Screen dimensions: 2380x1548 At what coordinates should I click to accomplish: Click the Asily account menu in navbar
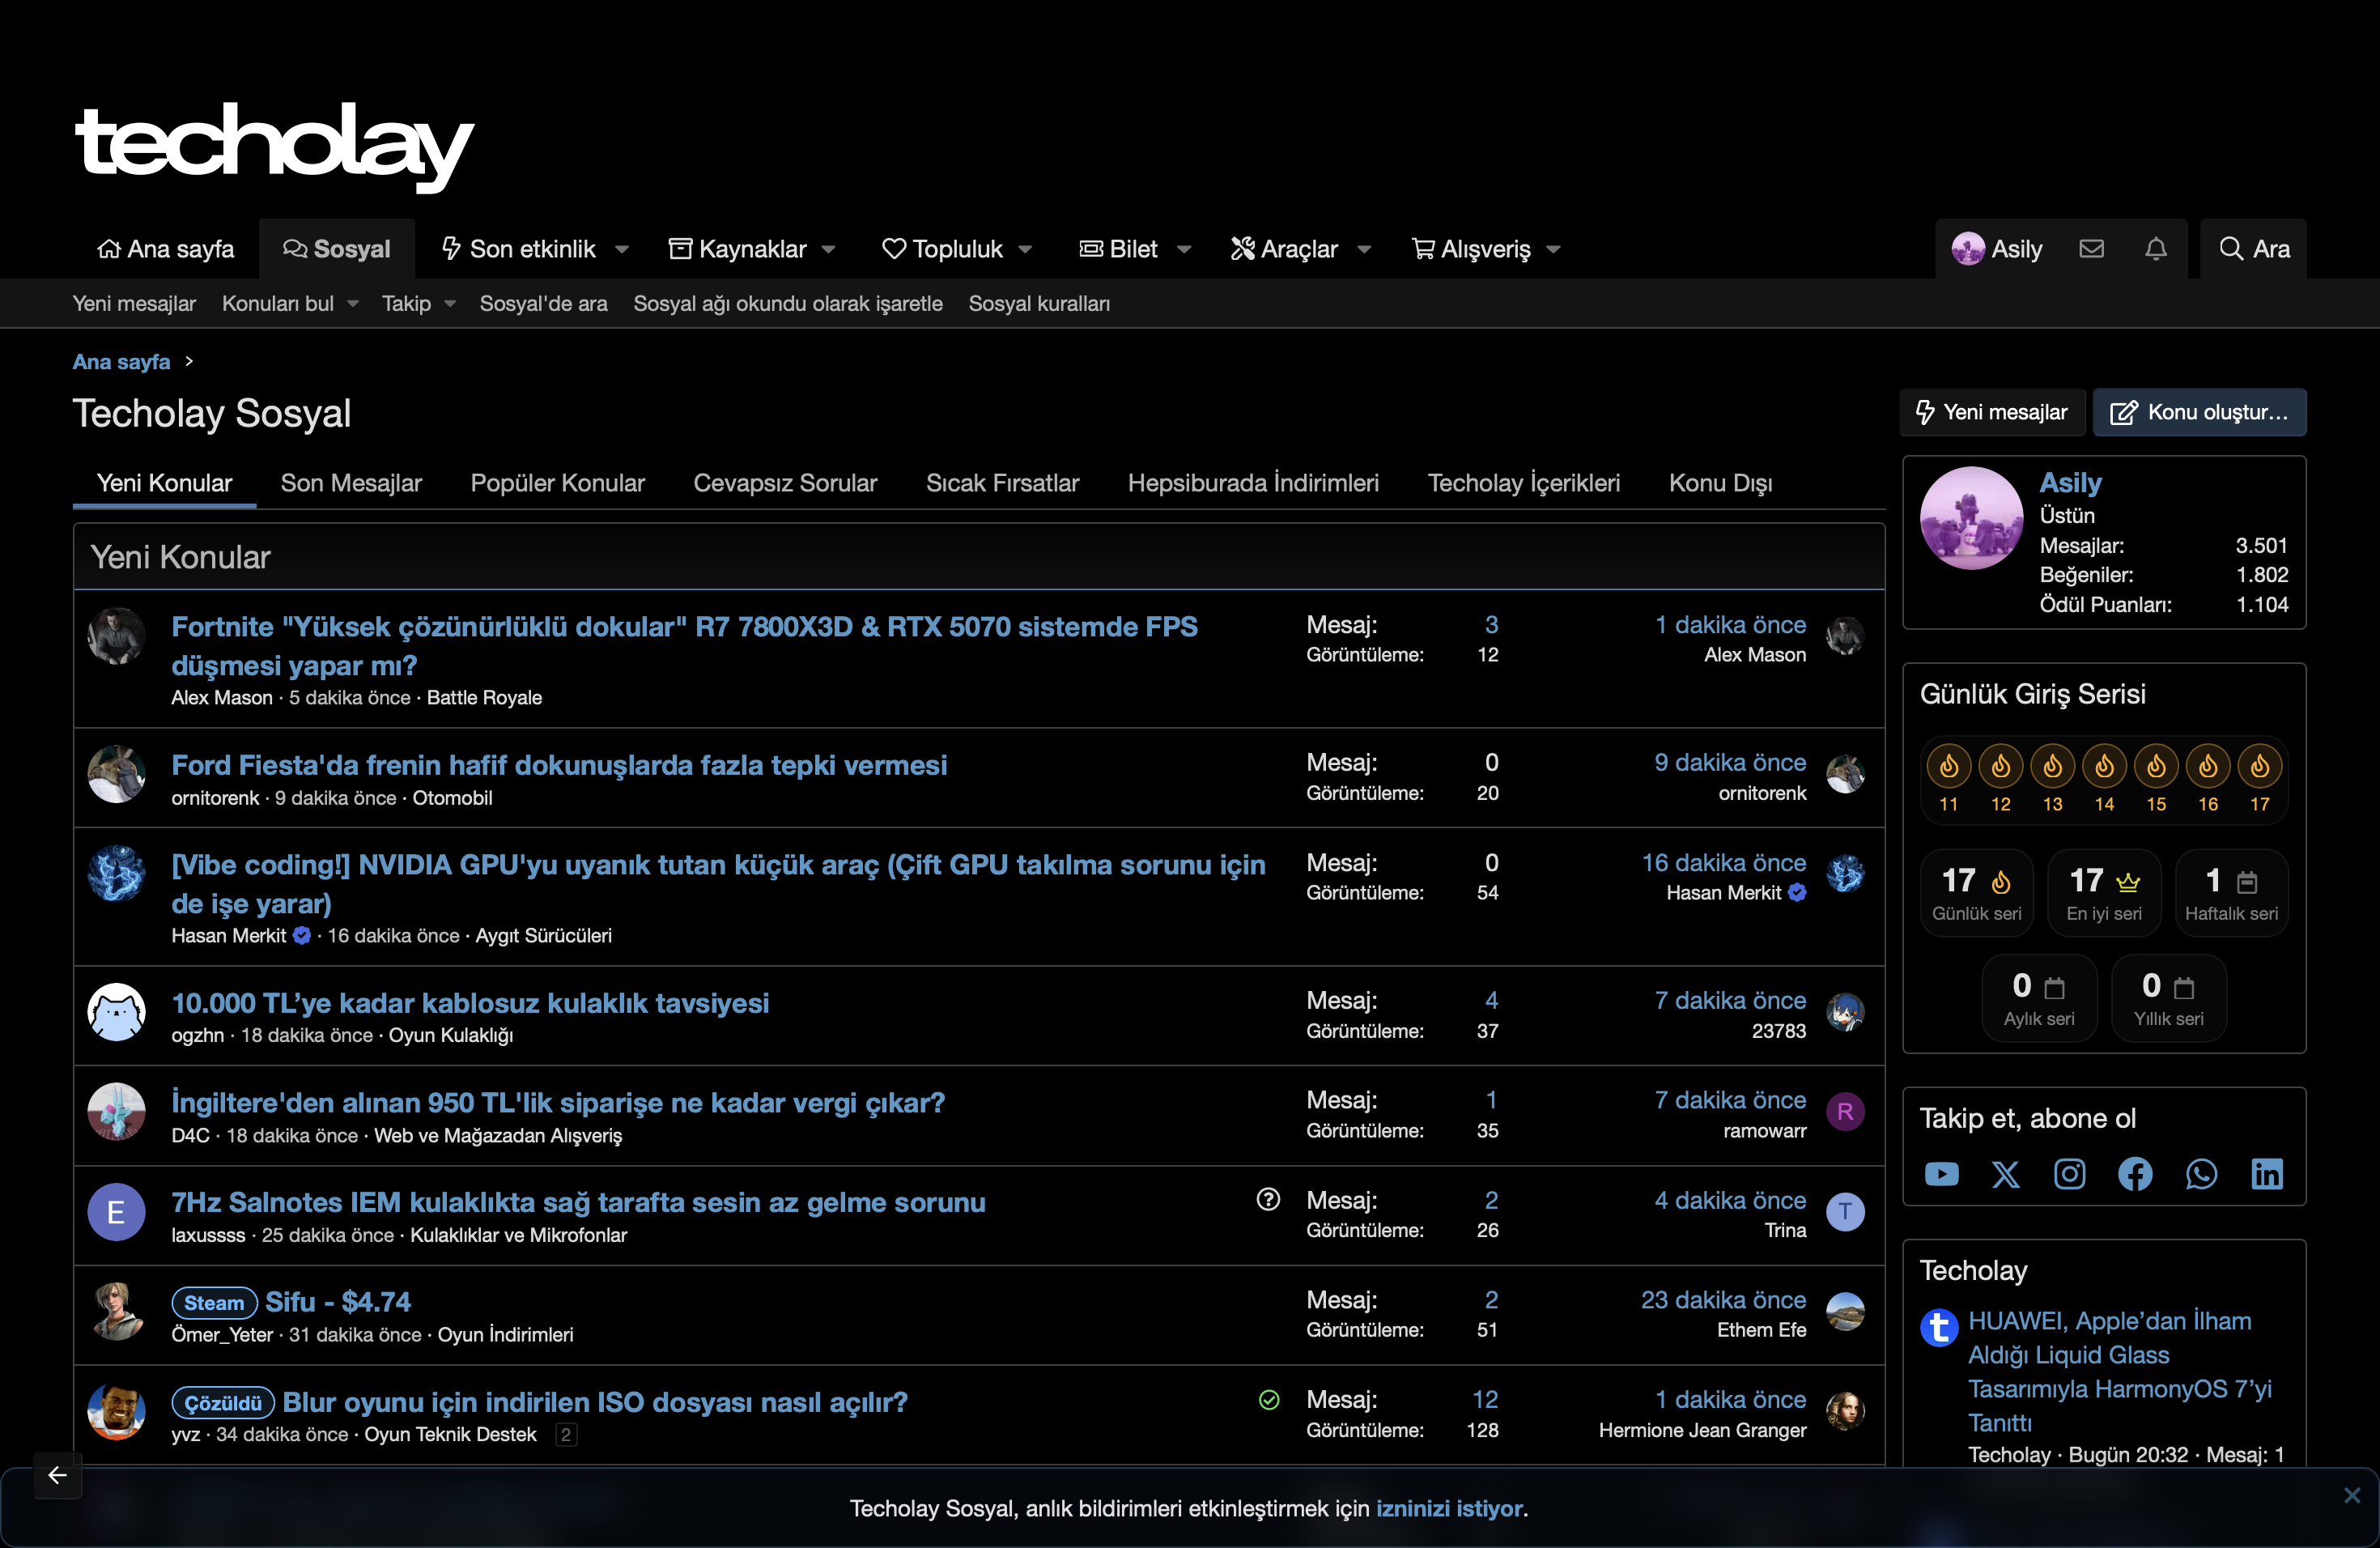1996,248
